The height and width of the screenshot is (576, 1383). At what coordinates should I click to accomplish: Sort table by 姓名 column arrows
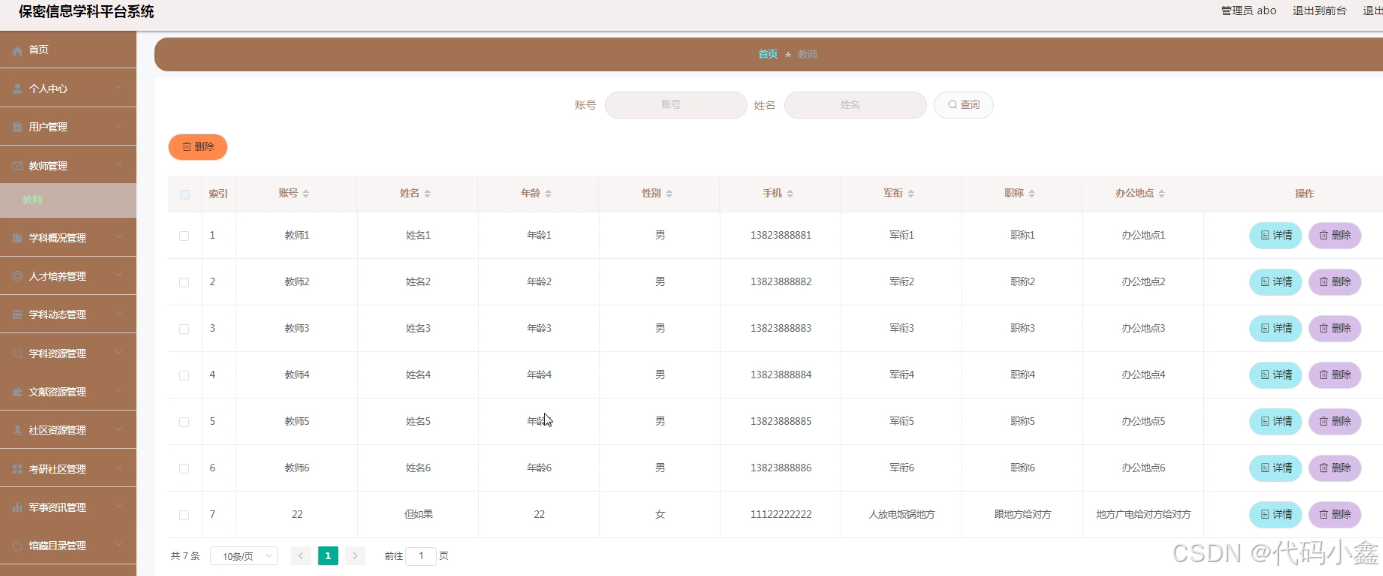tap(427, 194)
